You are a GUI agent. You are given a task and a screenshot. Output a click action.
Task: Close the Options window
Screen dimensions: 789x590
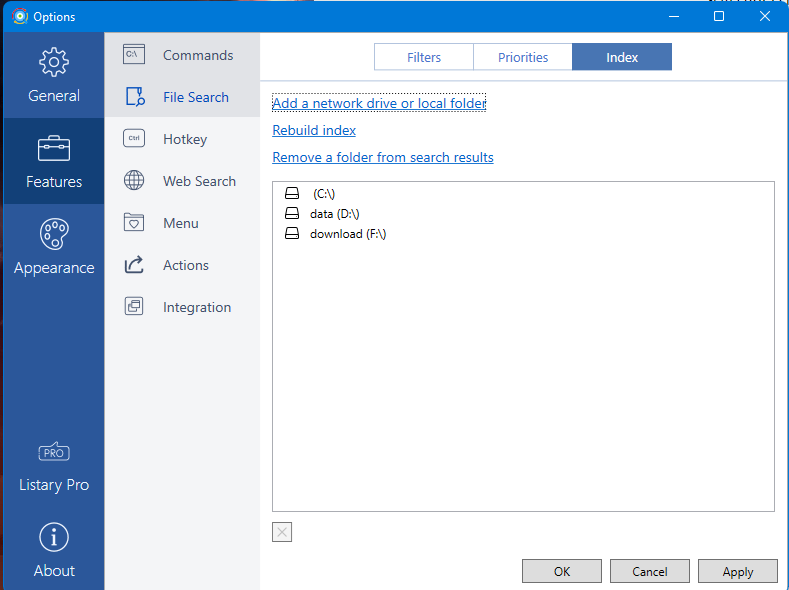pyautogui.click(x=764, y=16)
